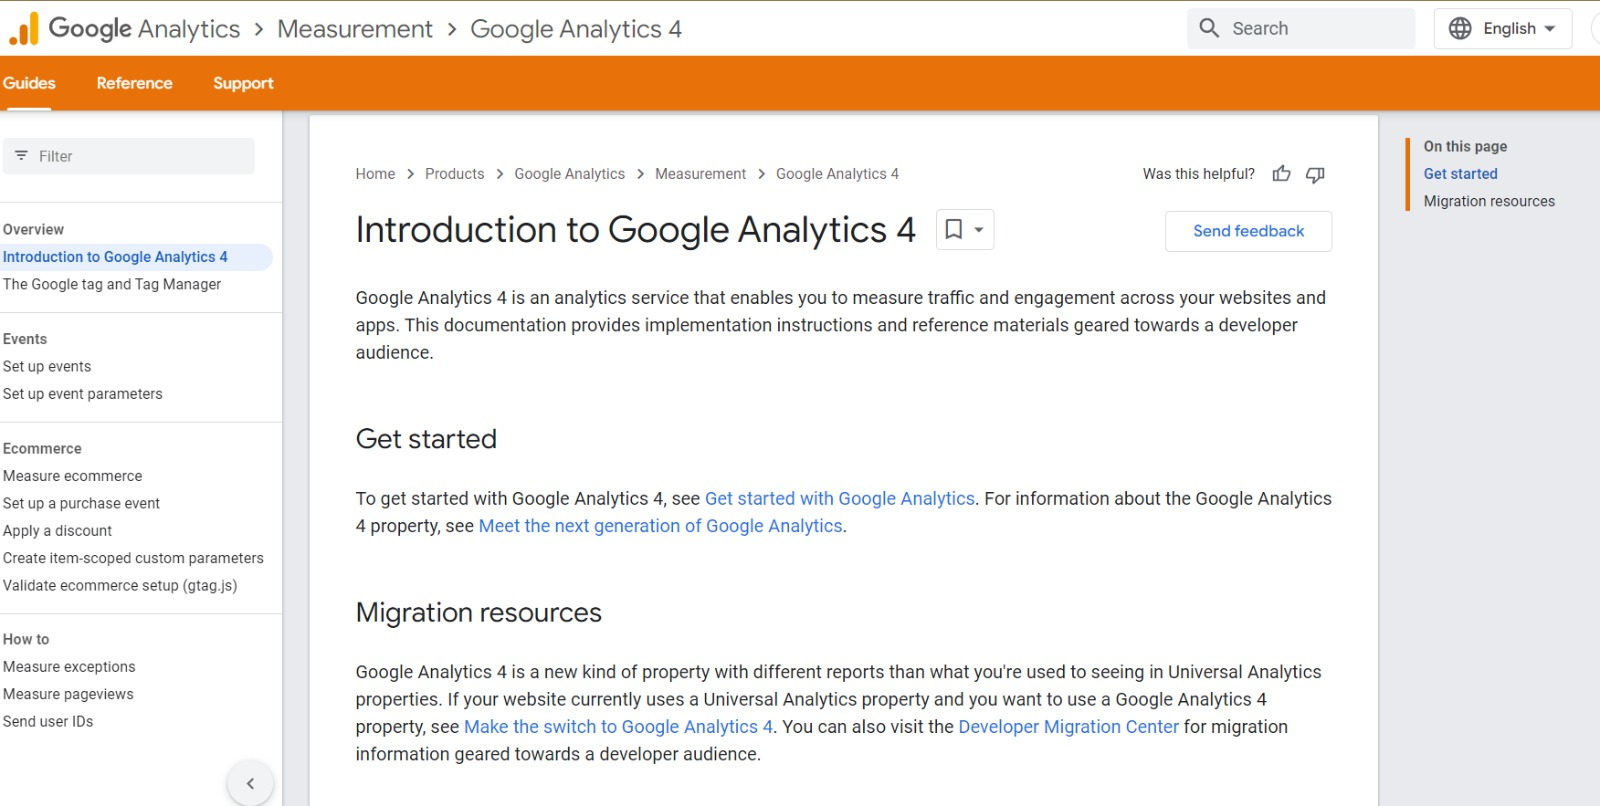Open the bookmark dropdown arrow
Screen dimensions: 1600x806
979,229
